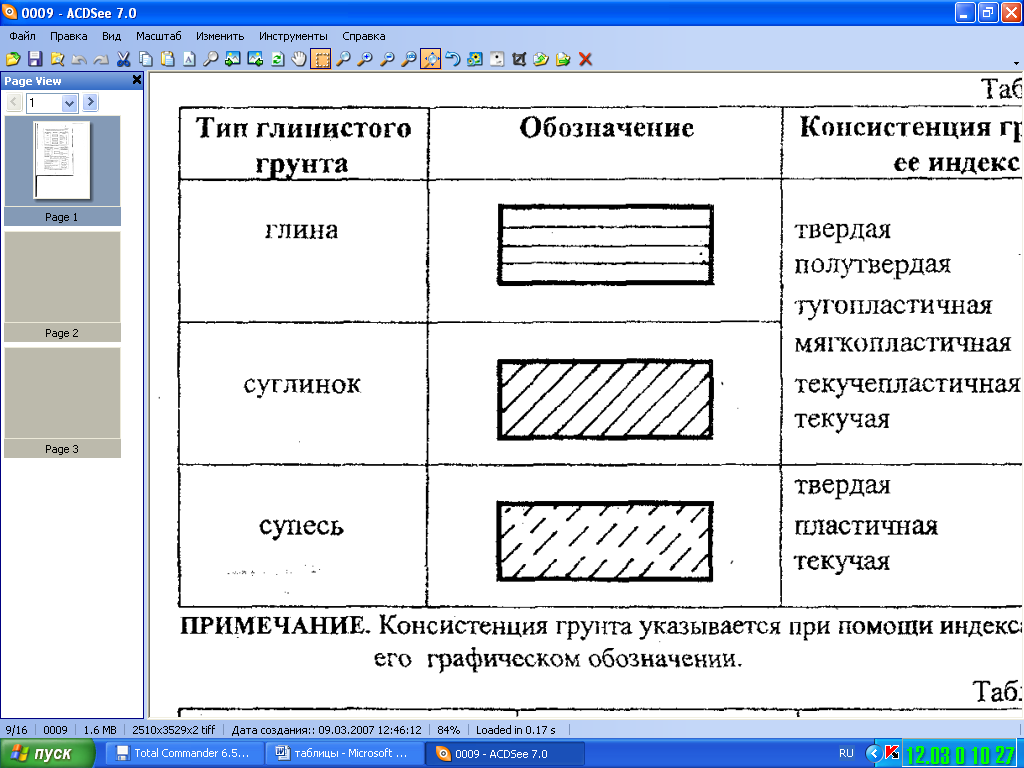Viewport: 1024px width, 768px height.
Task: Click the 9/16 status bar entry
Action: click(16, 729)
